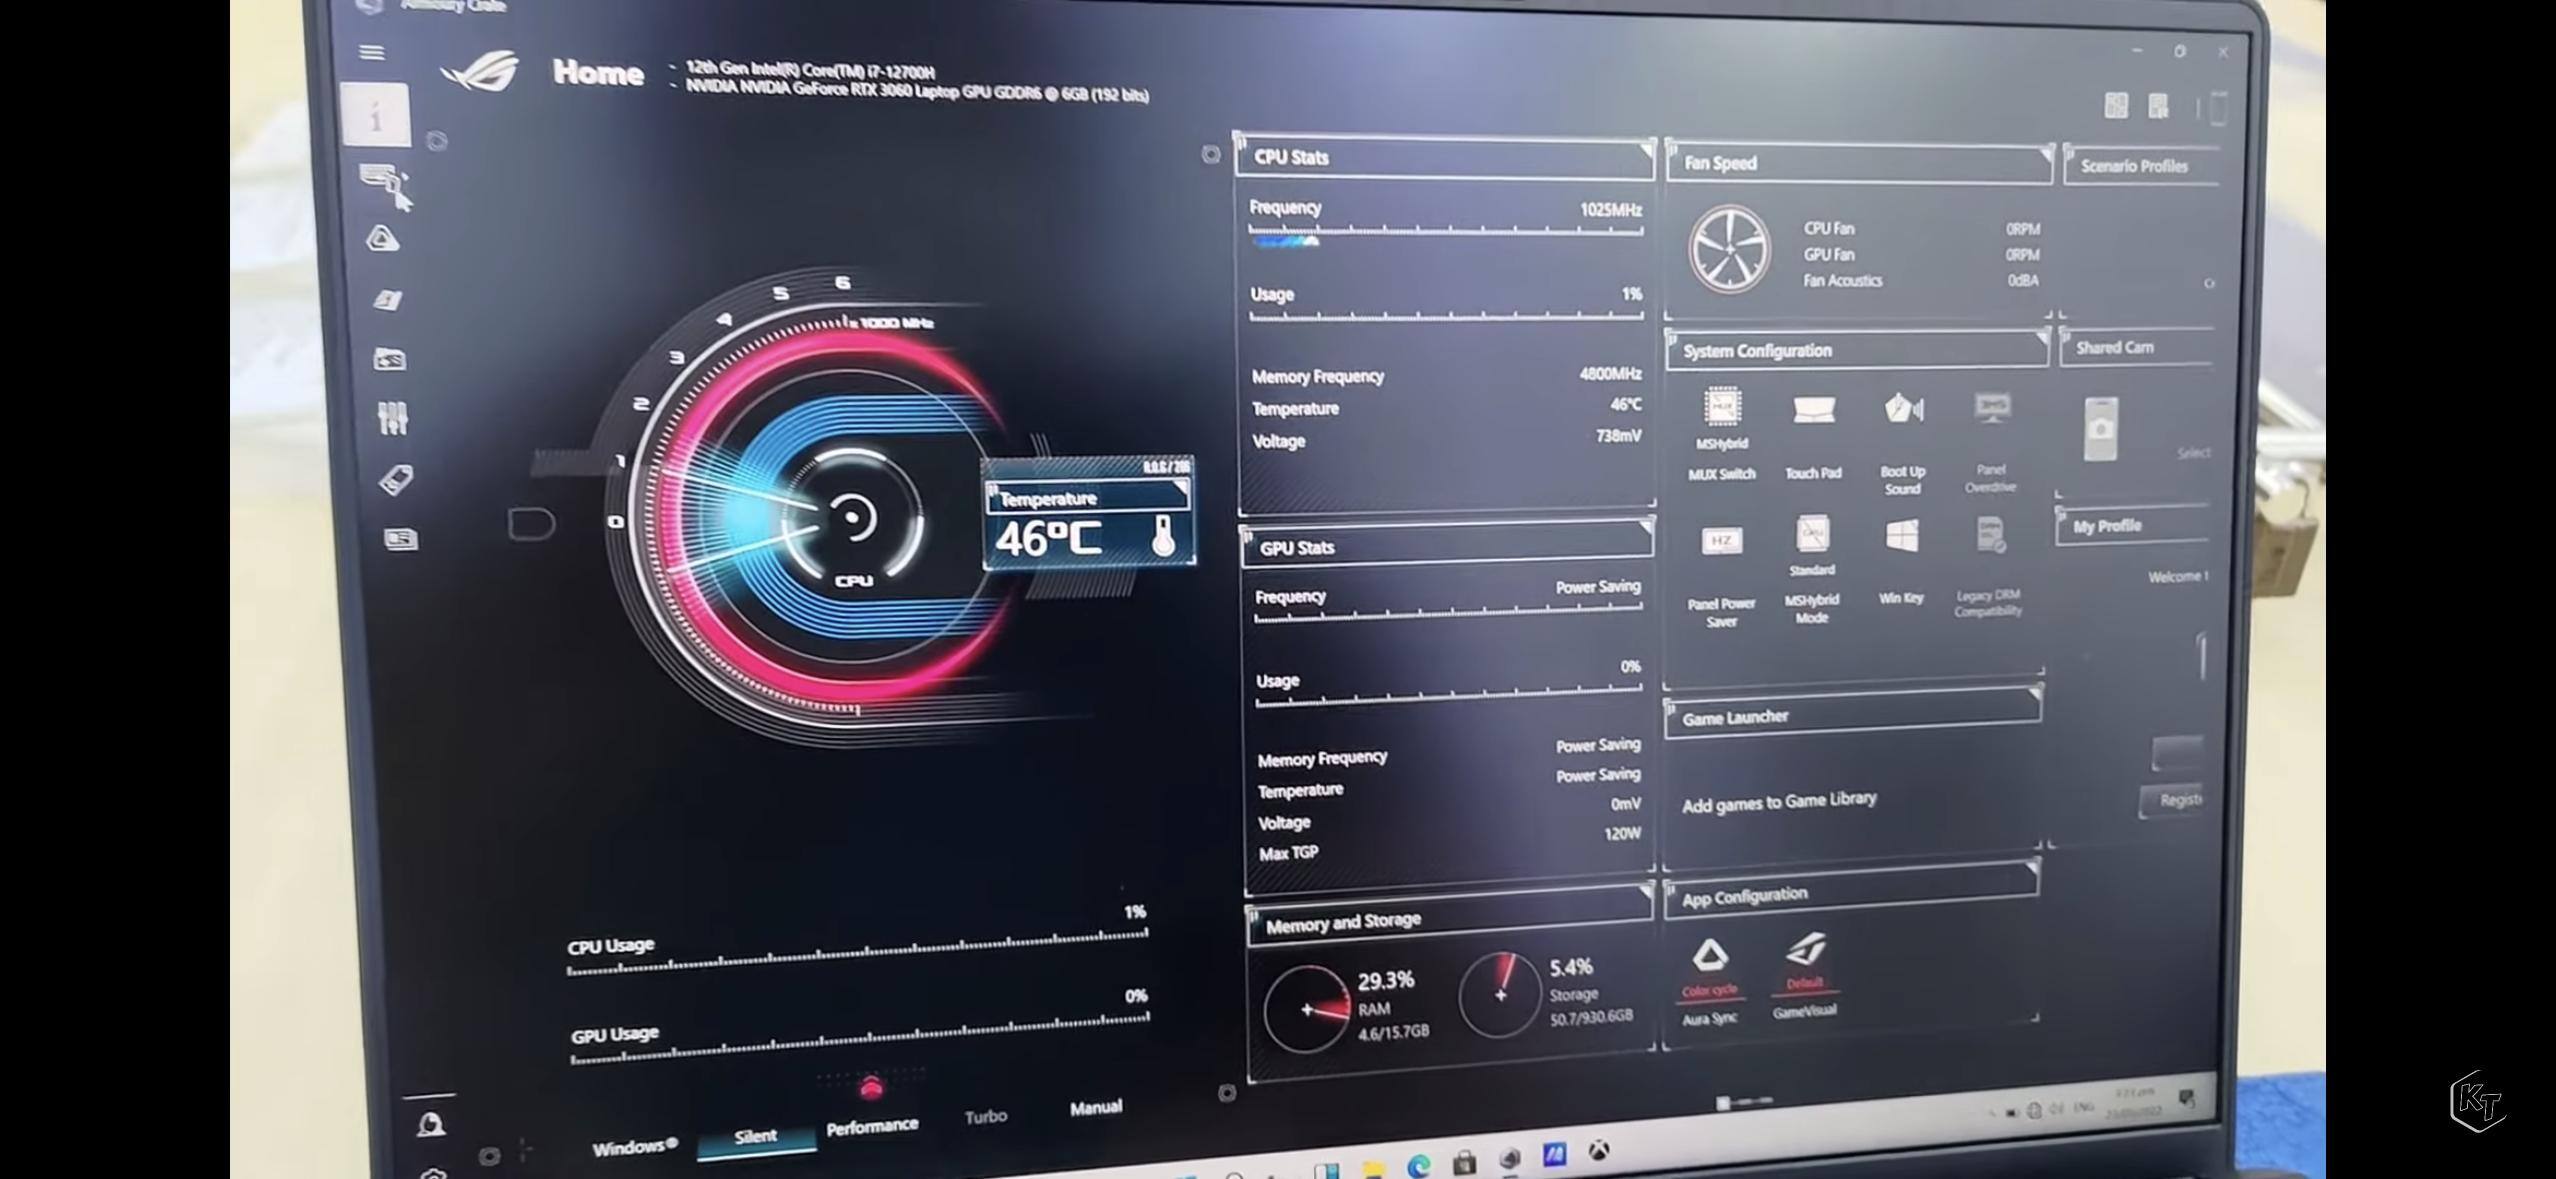
Task: Click the Aura Sync Color cycle icon
Action: point(1710,957)
